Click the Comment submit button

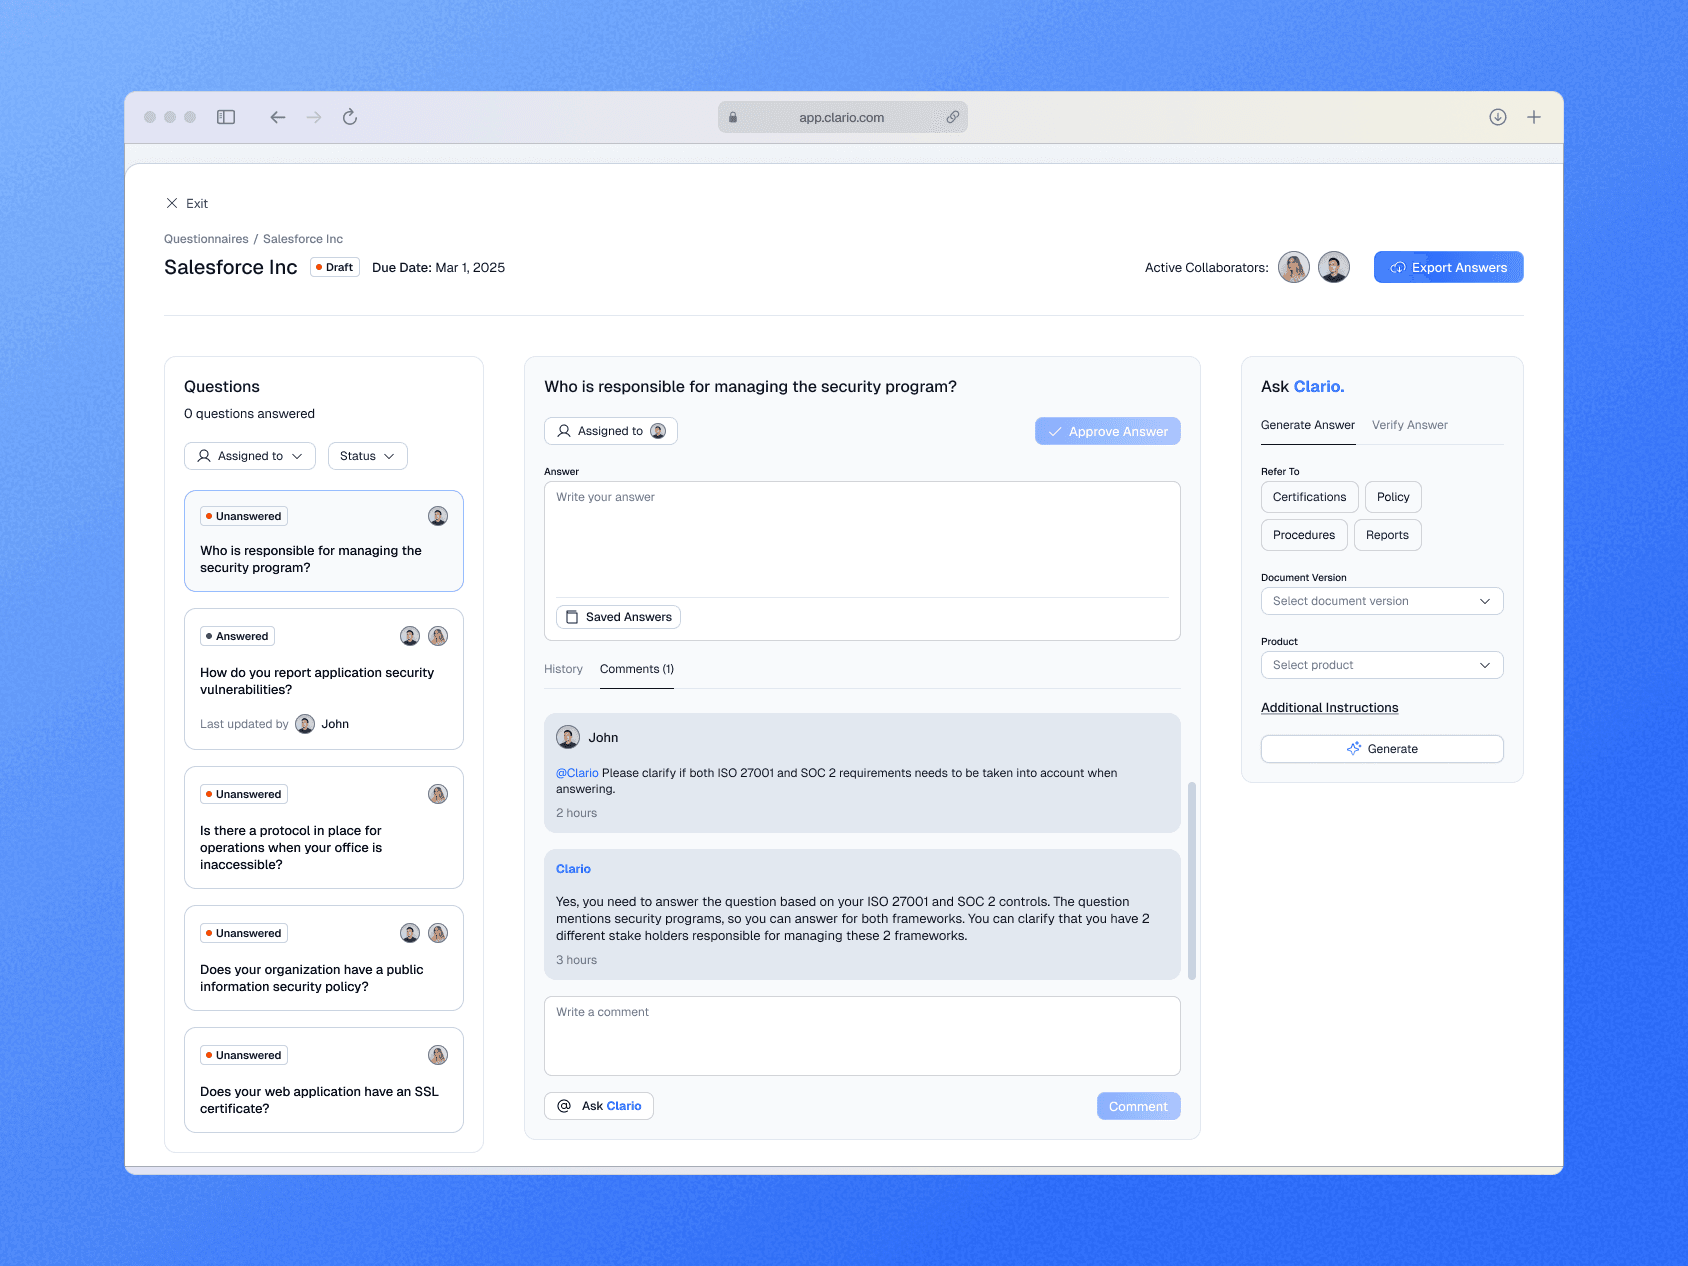(x=1139, y=1106)
